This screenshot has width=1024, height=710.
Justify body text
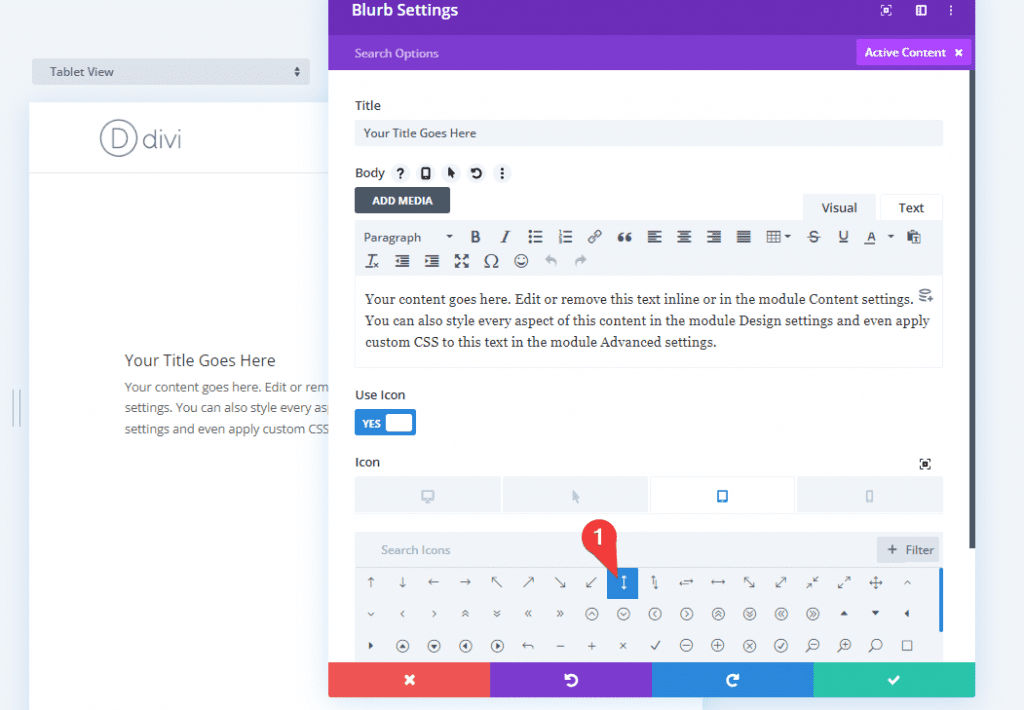point(743,237)
